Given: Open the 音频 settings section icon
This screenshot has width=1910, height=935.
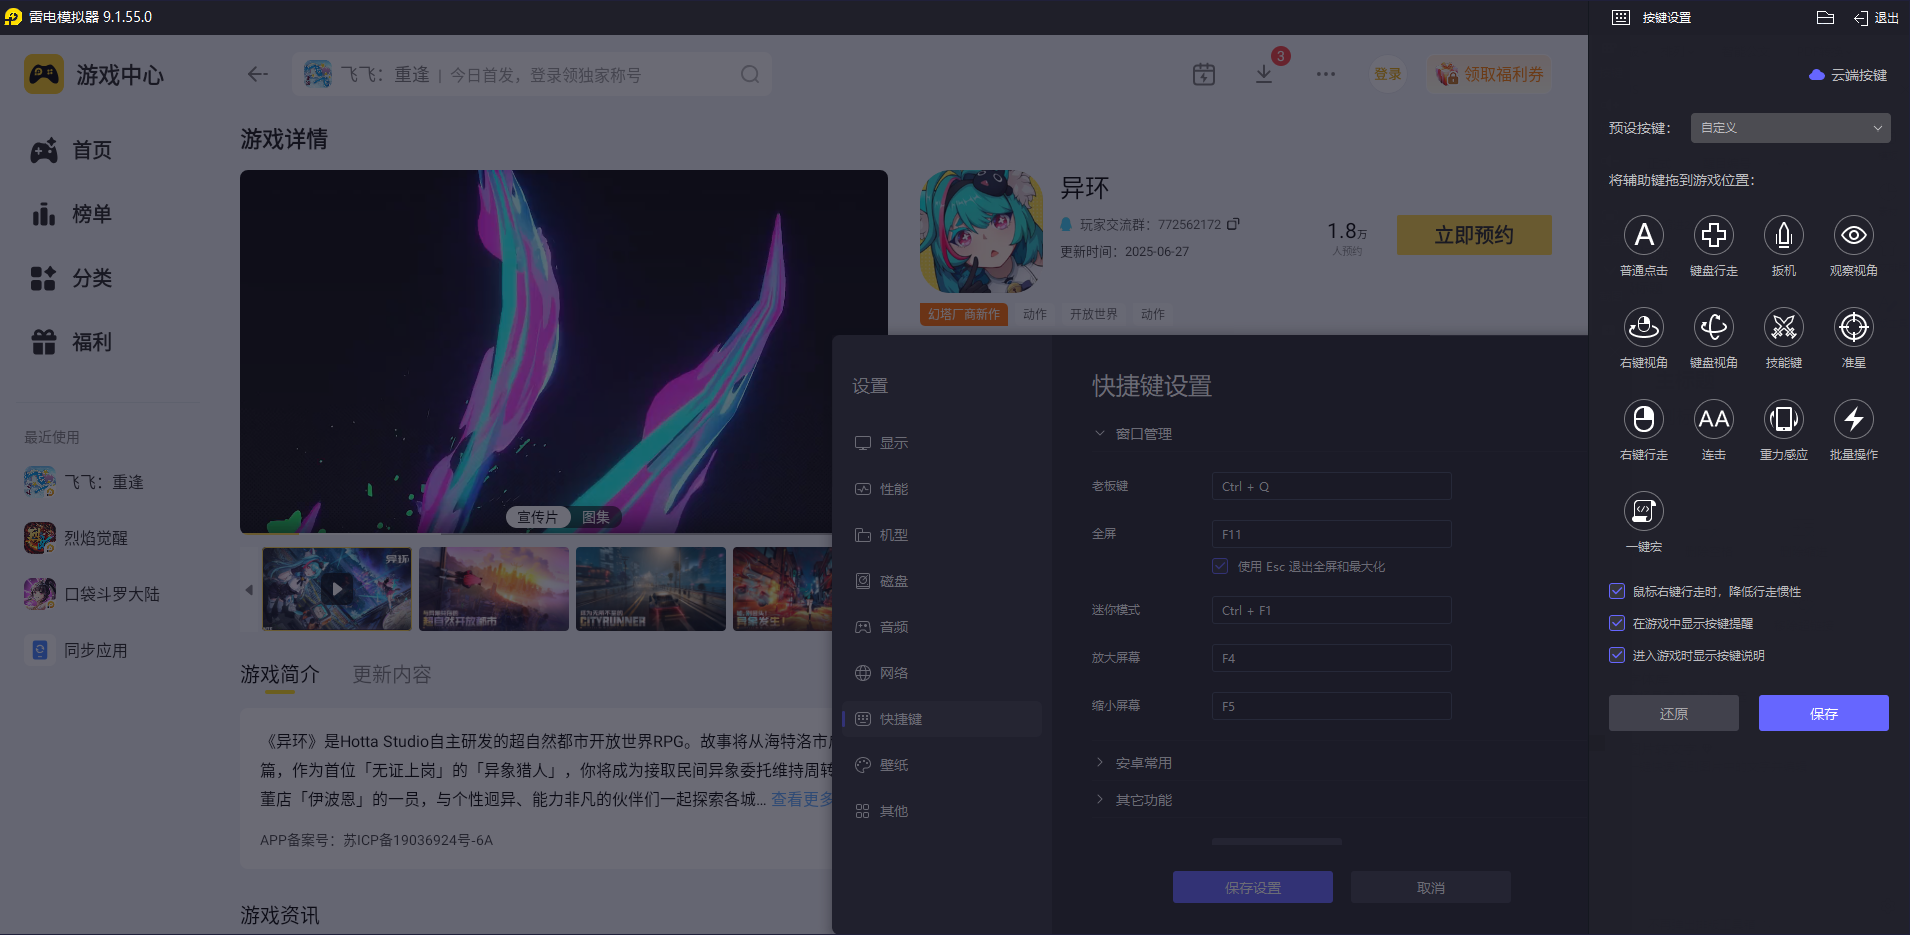Looking at the screenshot, I should 893,626.
